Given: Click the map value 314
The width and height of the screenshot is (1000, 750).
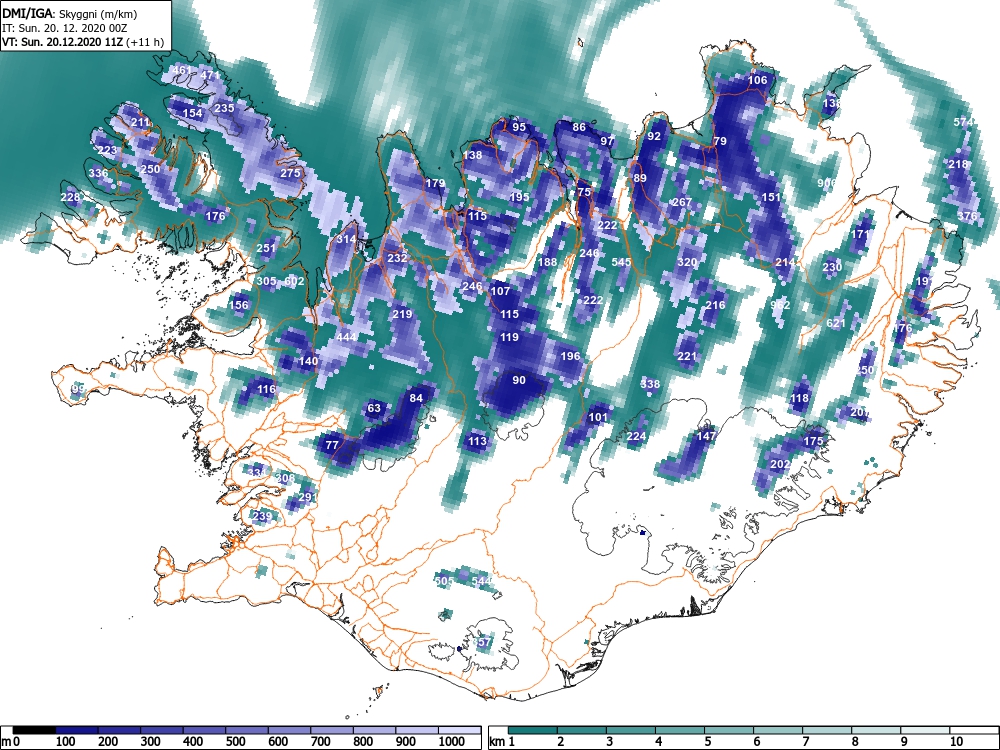Looking at the screenshot, I should coord(346,240).
